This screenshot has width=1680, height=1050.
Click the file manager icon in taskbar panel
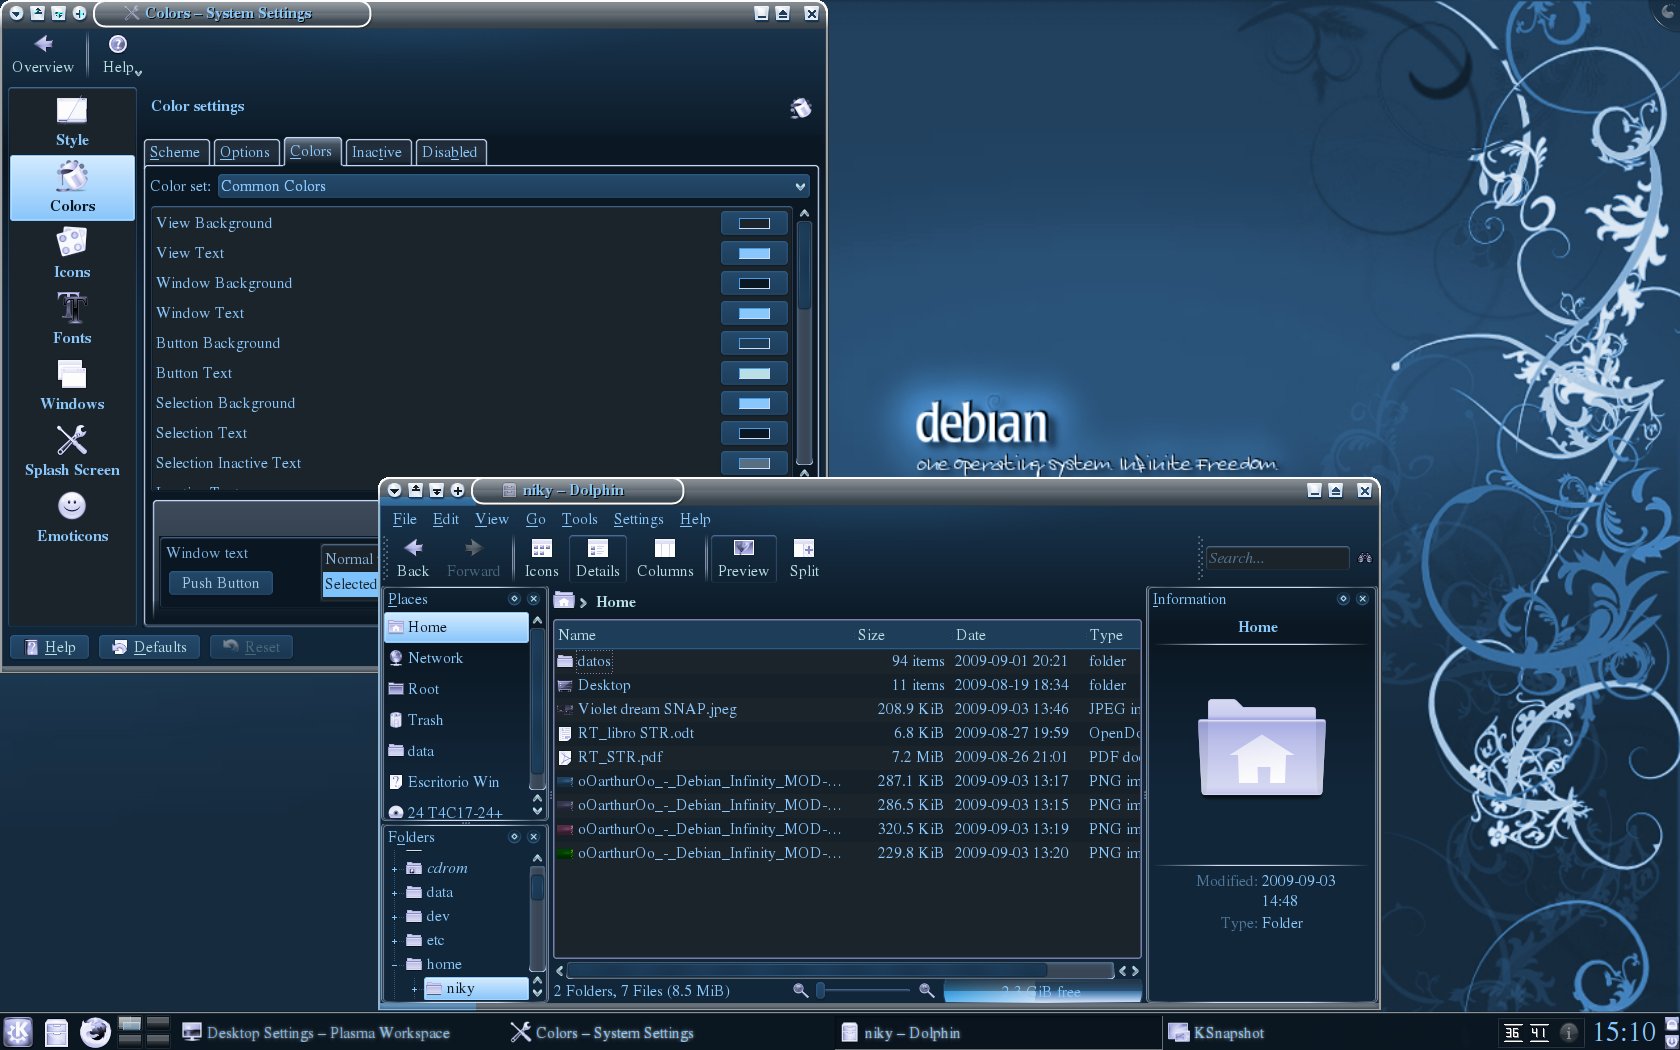pyautogui.click(x=57, y=1032)
